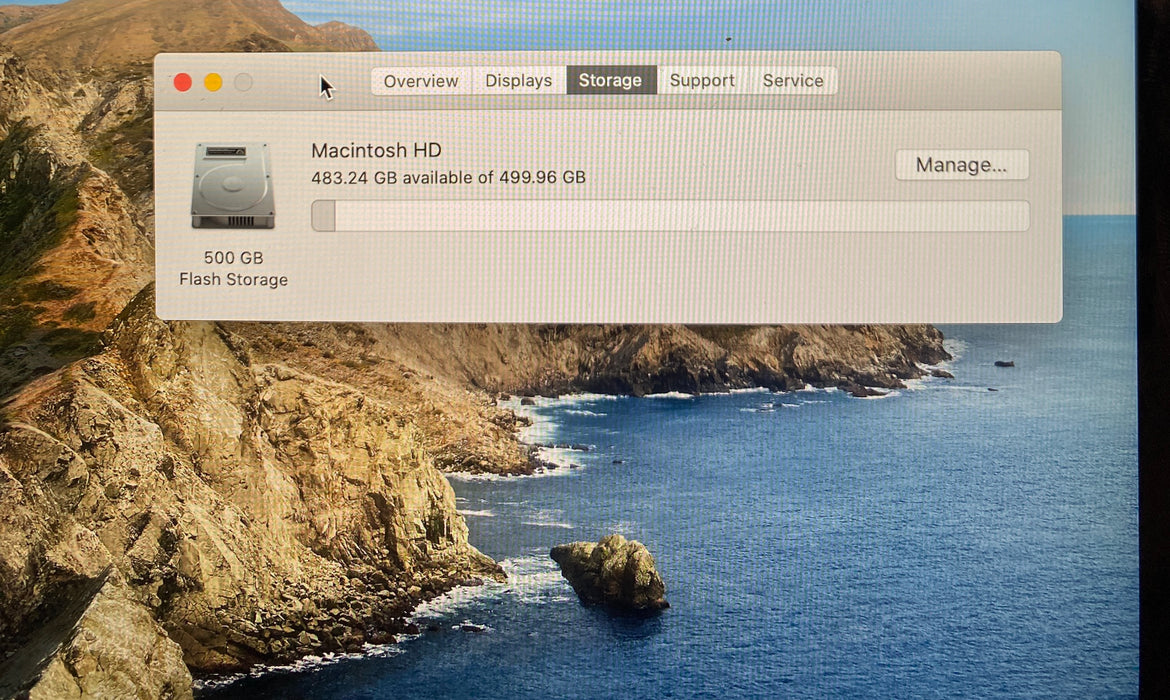Click the Macintosh HD volume name
Screen dimensions: 1170x700
pos(376,150)
